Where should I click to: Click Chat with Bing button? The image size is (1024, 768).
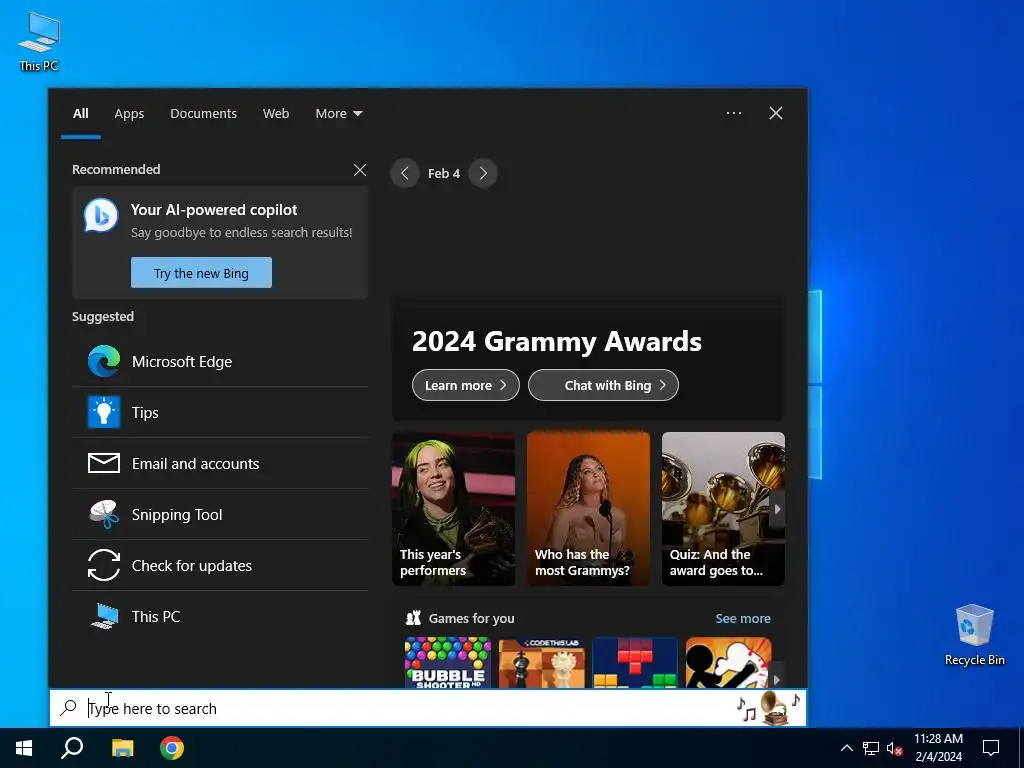click(603, 385)
